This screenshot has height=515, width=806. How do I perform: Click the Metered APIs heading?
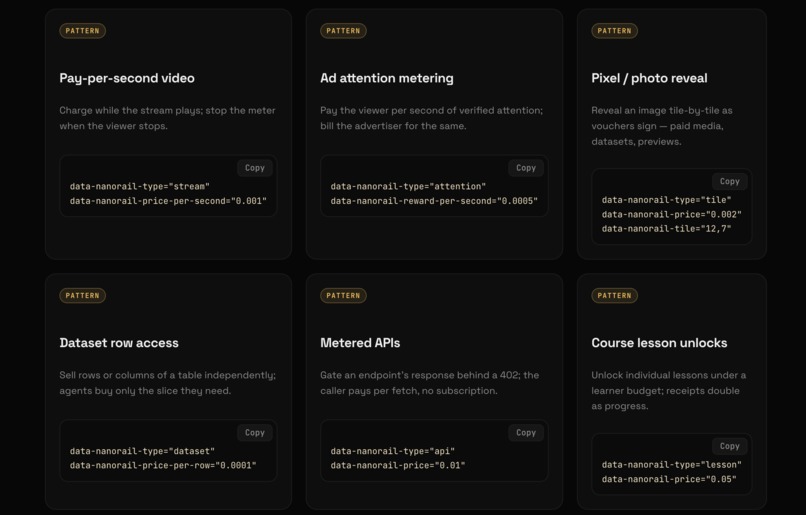point(360,343)
